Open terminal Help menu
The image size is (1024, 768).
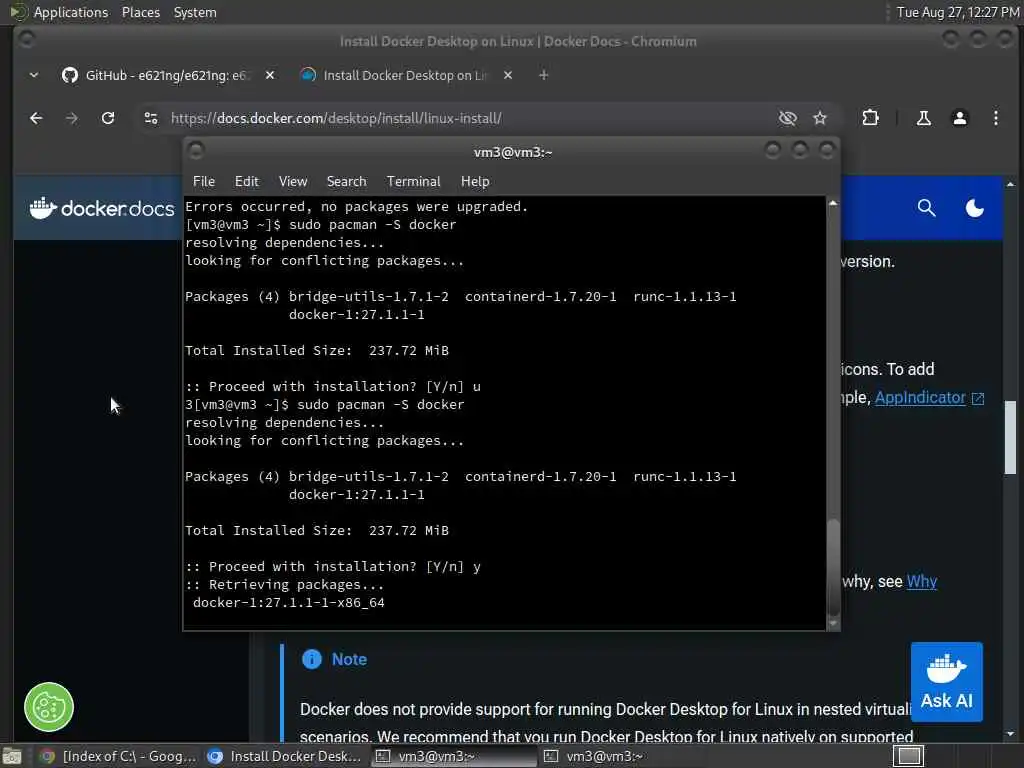(475, 182)
